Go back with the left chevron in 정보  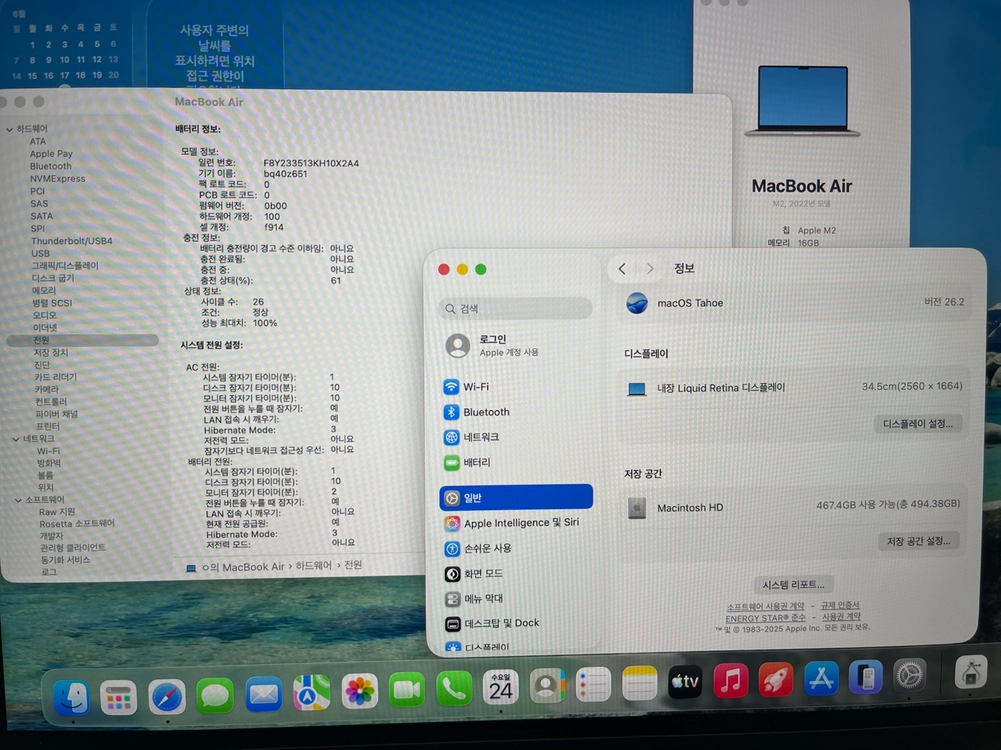tap(622, 269)
